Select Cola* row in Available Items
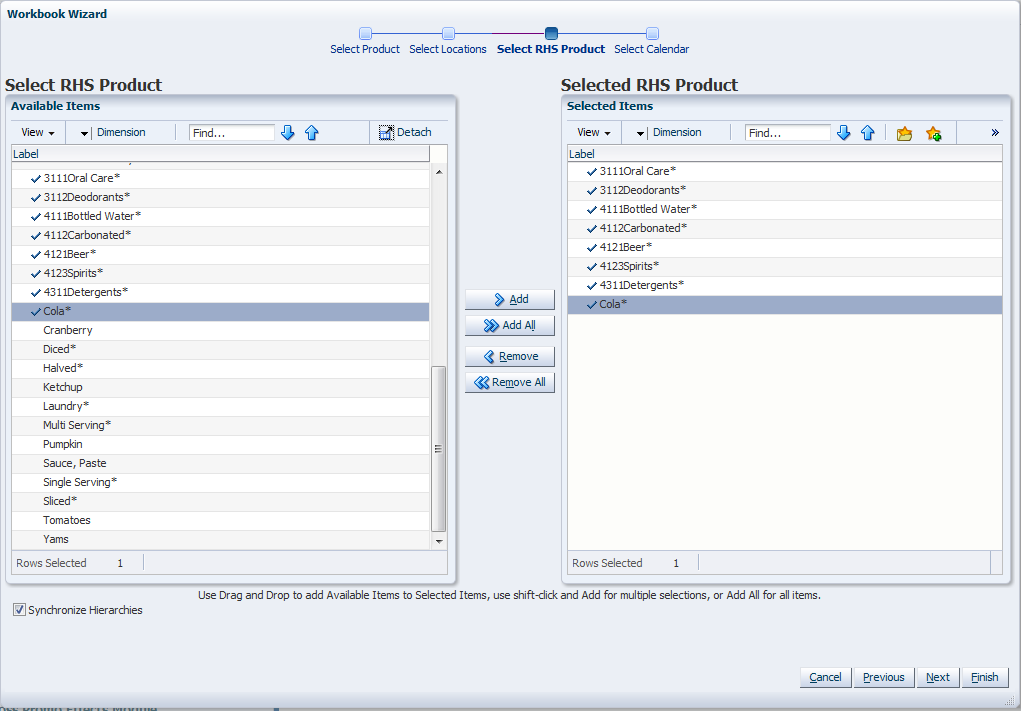 (x=220, y=311)
